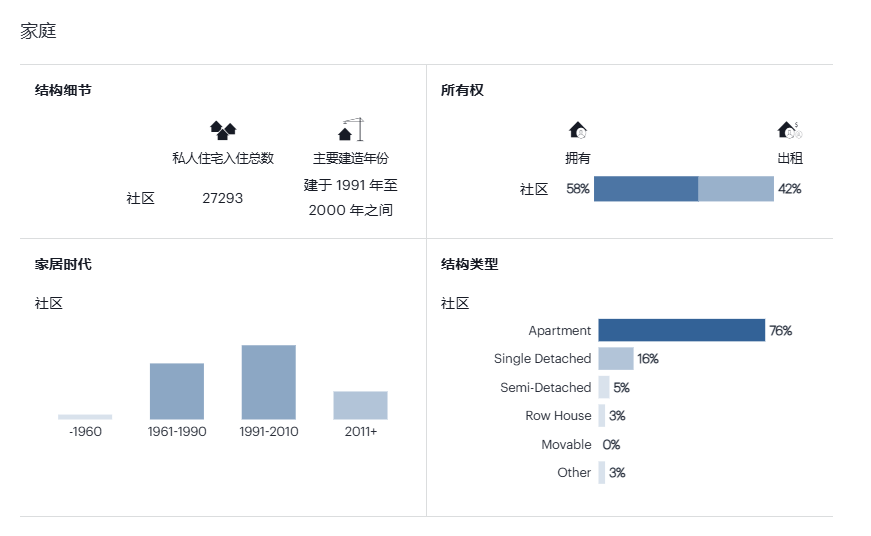Click the 0% Movable value

point(611,445)
